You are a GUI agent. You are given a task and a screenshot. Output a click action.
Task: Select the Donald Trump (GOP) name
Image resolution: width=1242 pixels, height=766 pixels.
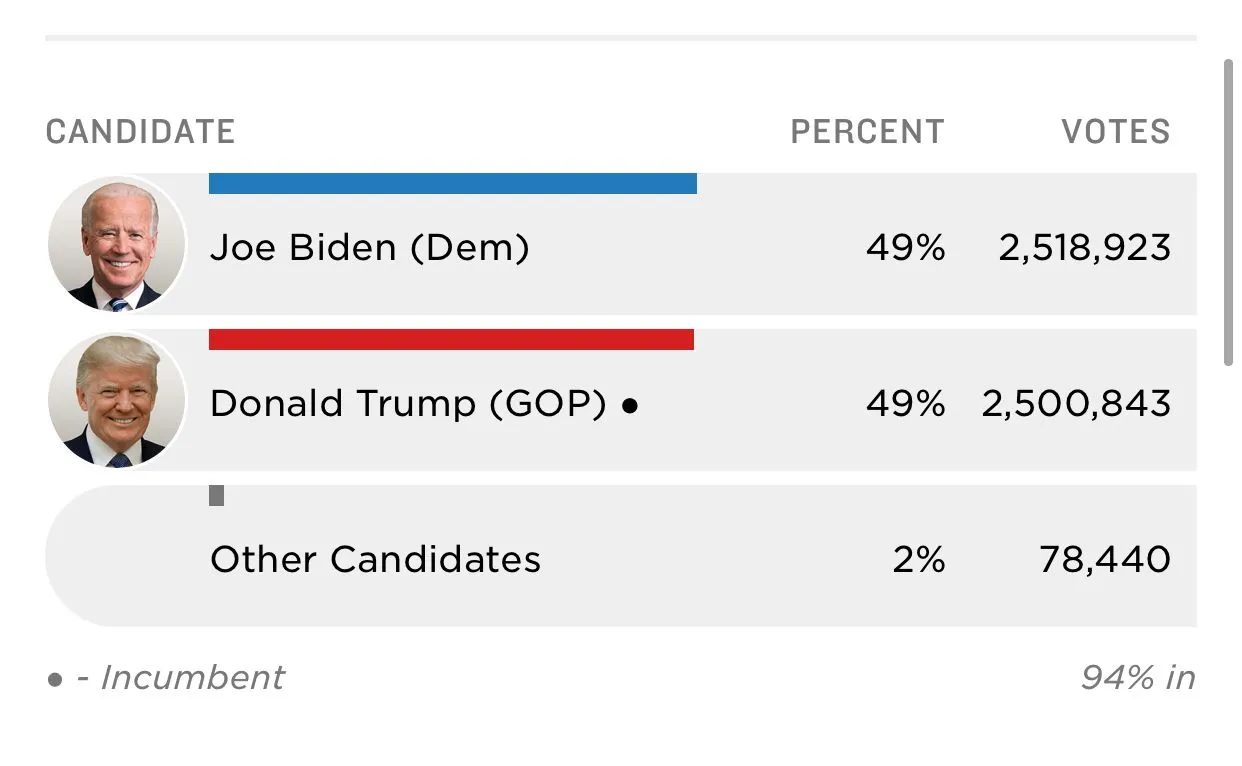tap(408, 403)
